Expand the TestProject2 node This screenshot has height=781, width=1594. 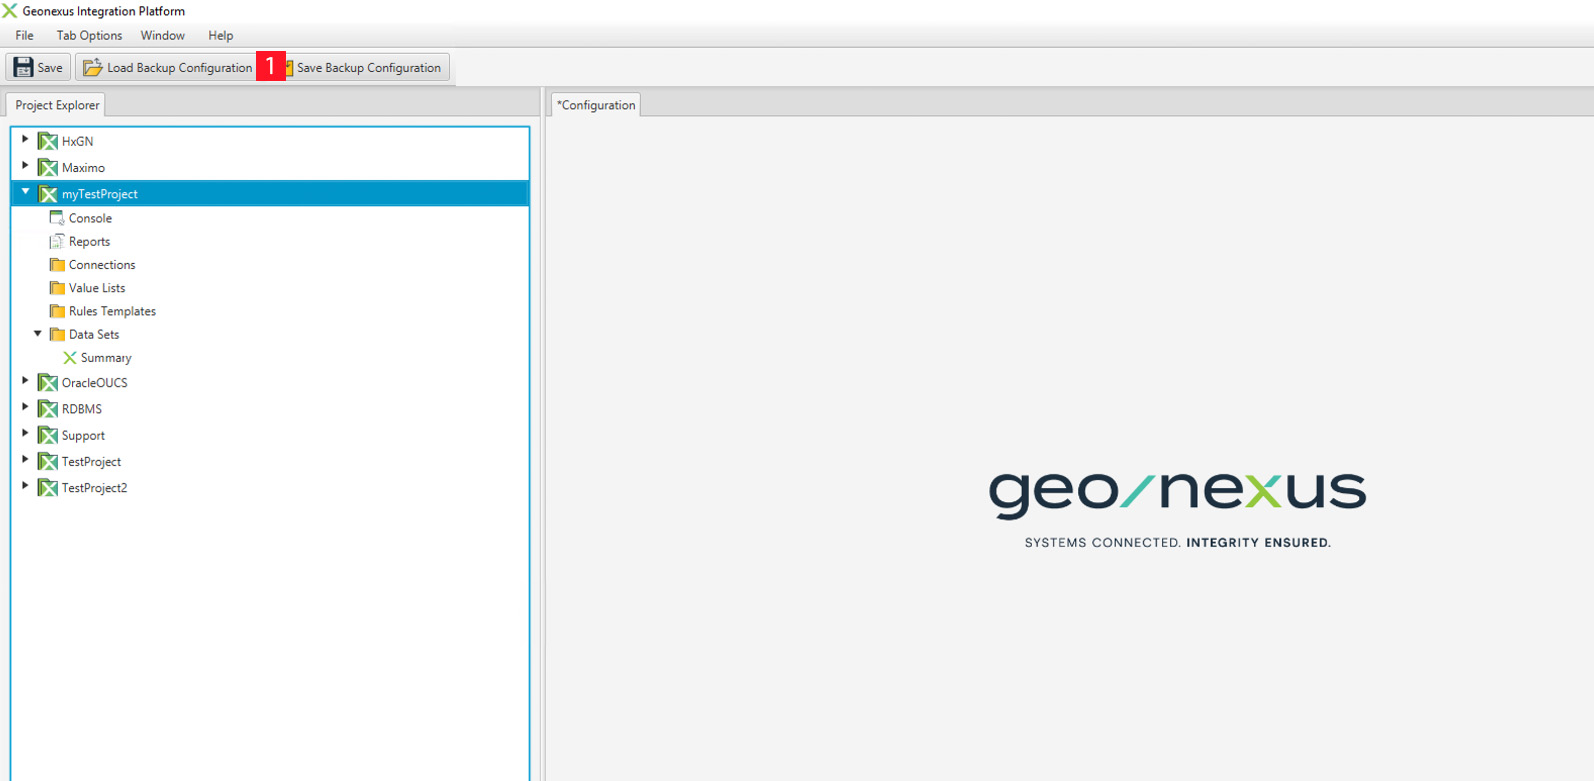(25, 486)
